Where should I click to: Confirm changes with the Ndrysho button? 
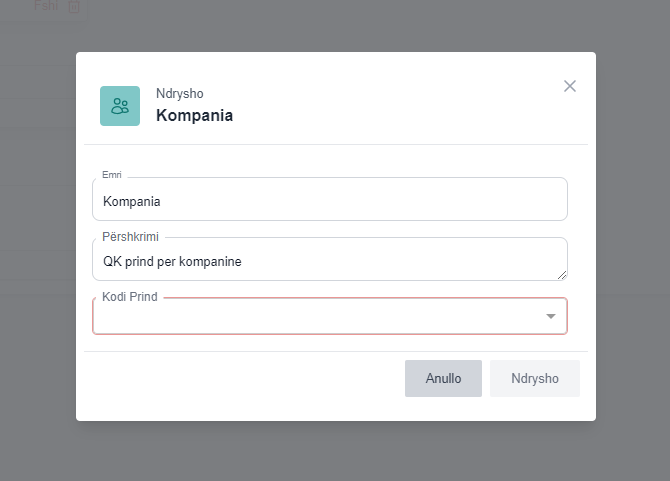click(x=534, y=379)
